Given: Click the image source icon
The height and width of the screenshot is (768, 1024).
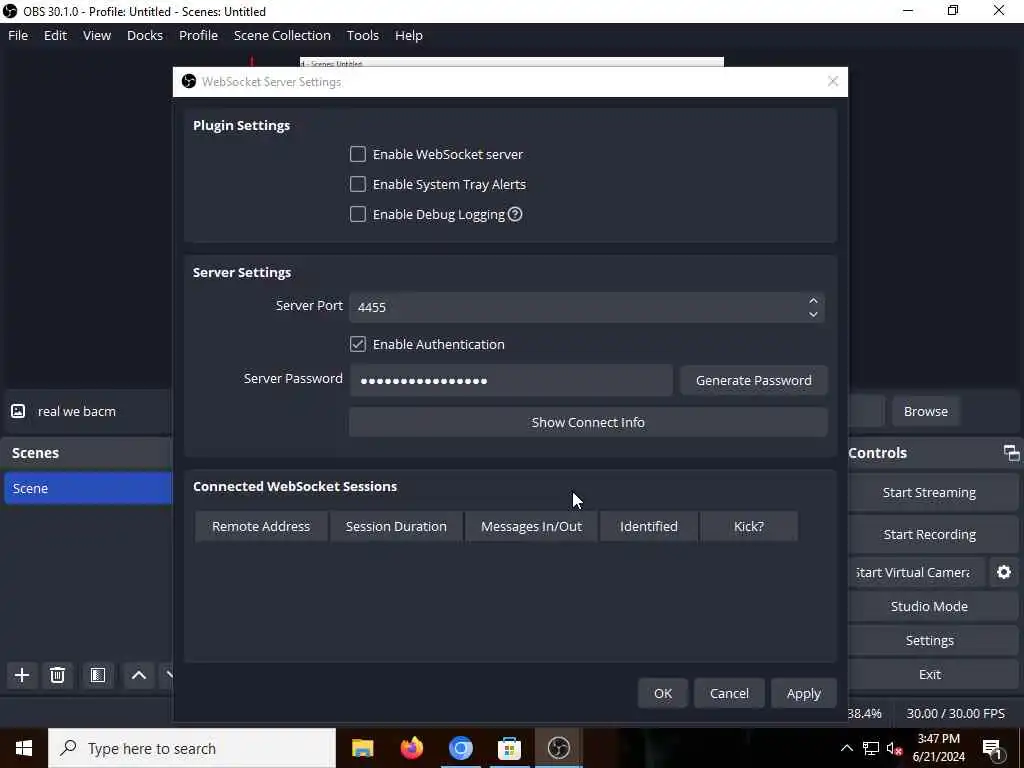Looking at the screenshot, I should (18, 411).
